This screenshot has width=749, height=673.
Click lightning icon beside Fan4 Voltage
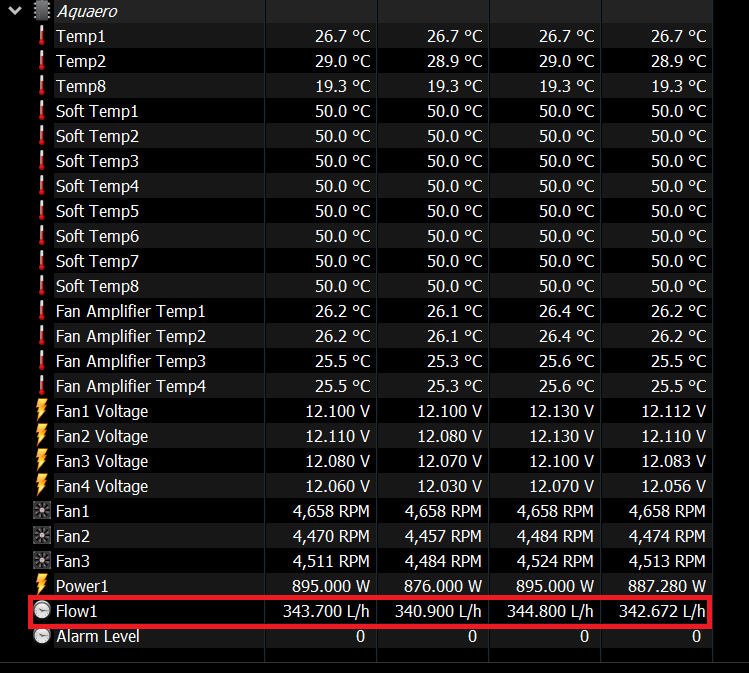pyautogui.click(x=42, y=485)
